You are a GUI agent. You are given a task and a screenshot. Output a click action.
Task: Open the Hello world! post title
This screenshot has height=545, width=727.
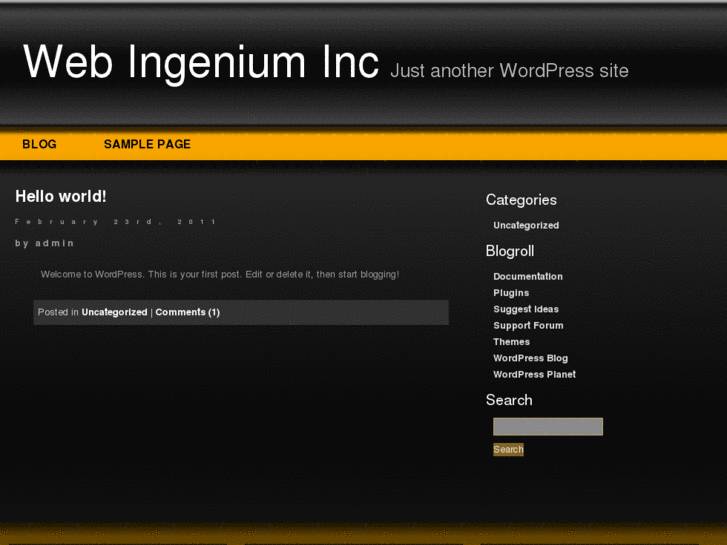click(61, 196)
